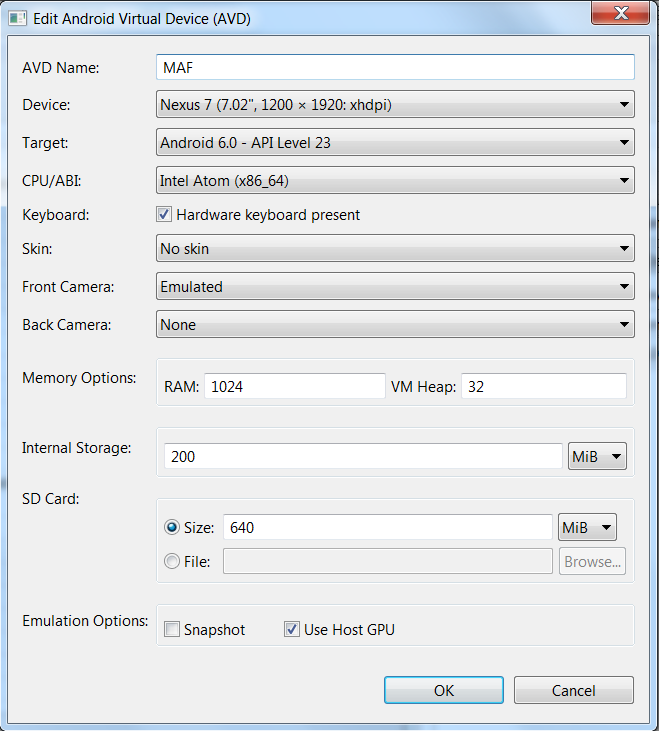The image size is (659, 731).
Task: Edit the AVD Name field
Action: [x=395, y=67]
